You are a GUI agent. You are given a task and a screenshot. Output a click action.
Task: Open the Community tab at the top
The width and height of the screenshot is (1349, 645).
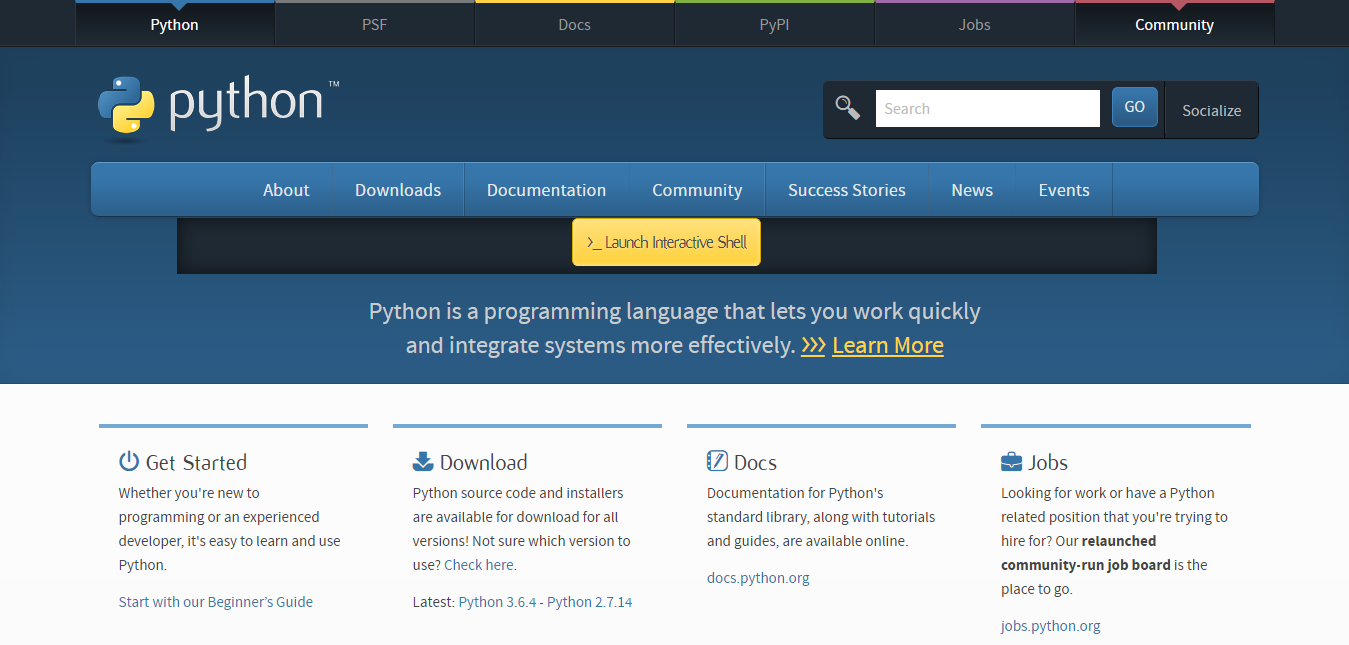point(1173,24)
